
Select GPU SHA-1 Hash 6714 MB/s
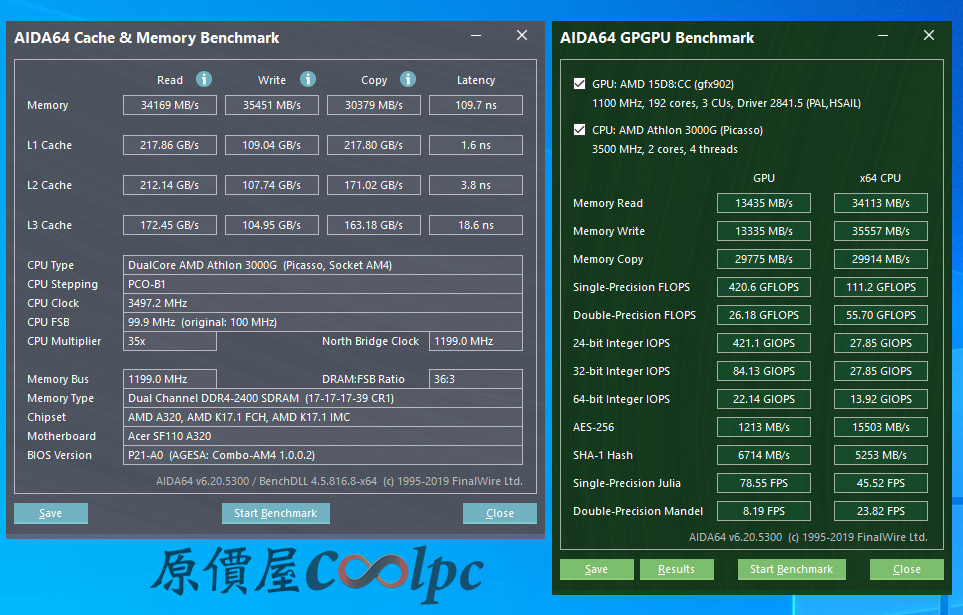coord(764,455)
